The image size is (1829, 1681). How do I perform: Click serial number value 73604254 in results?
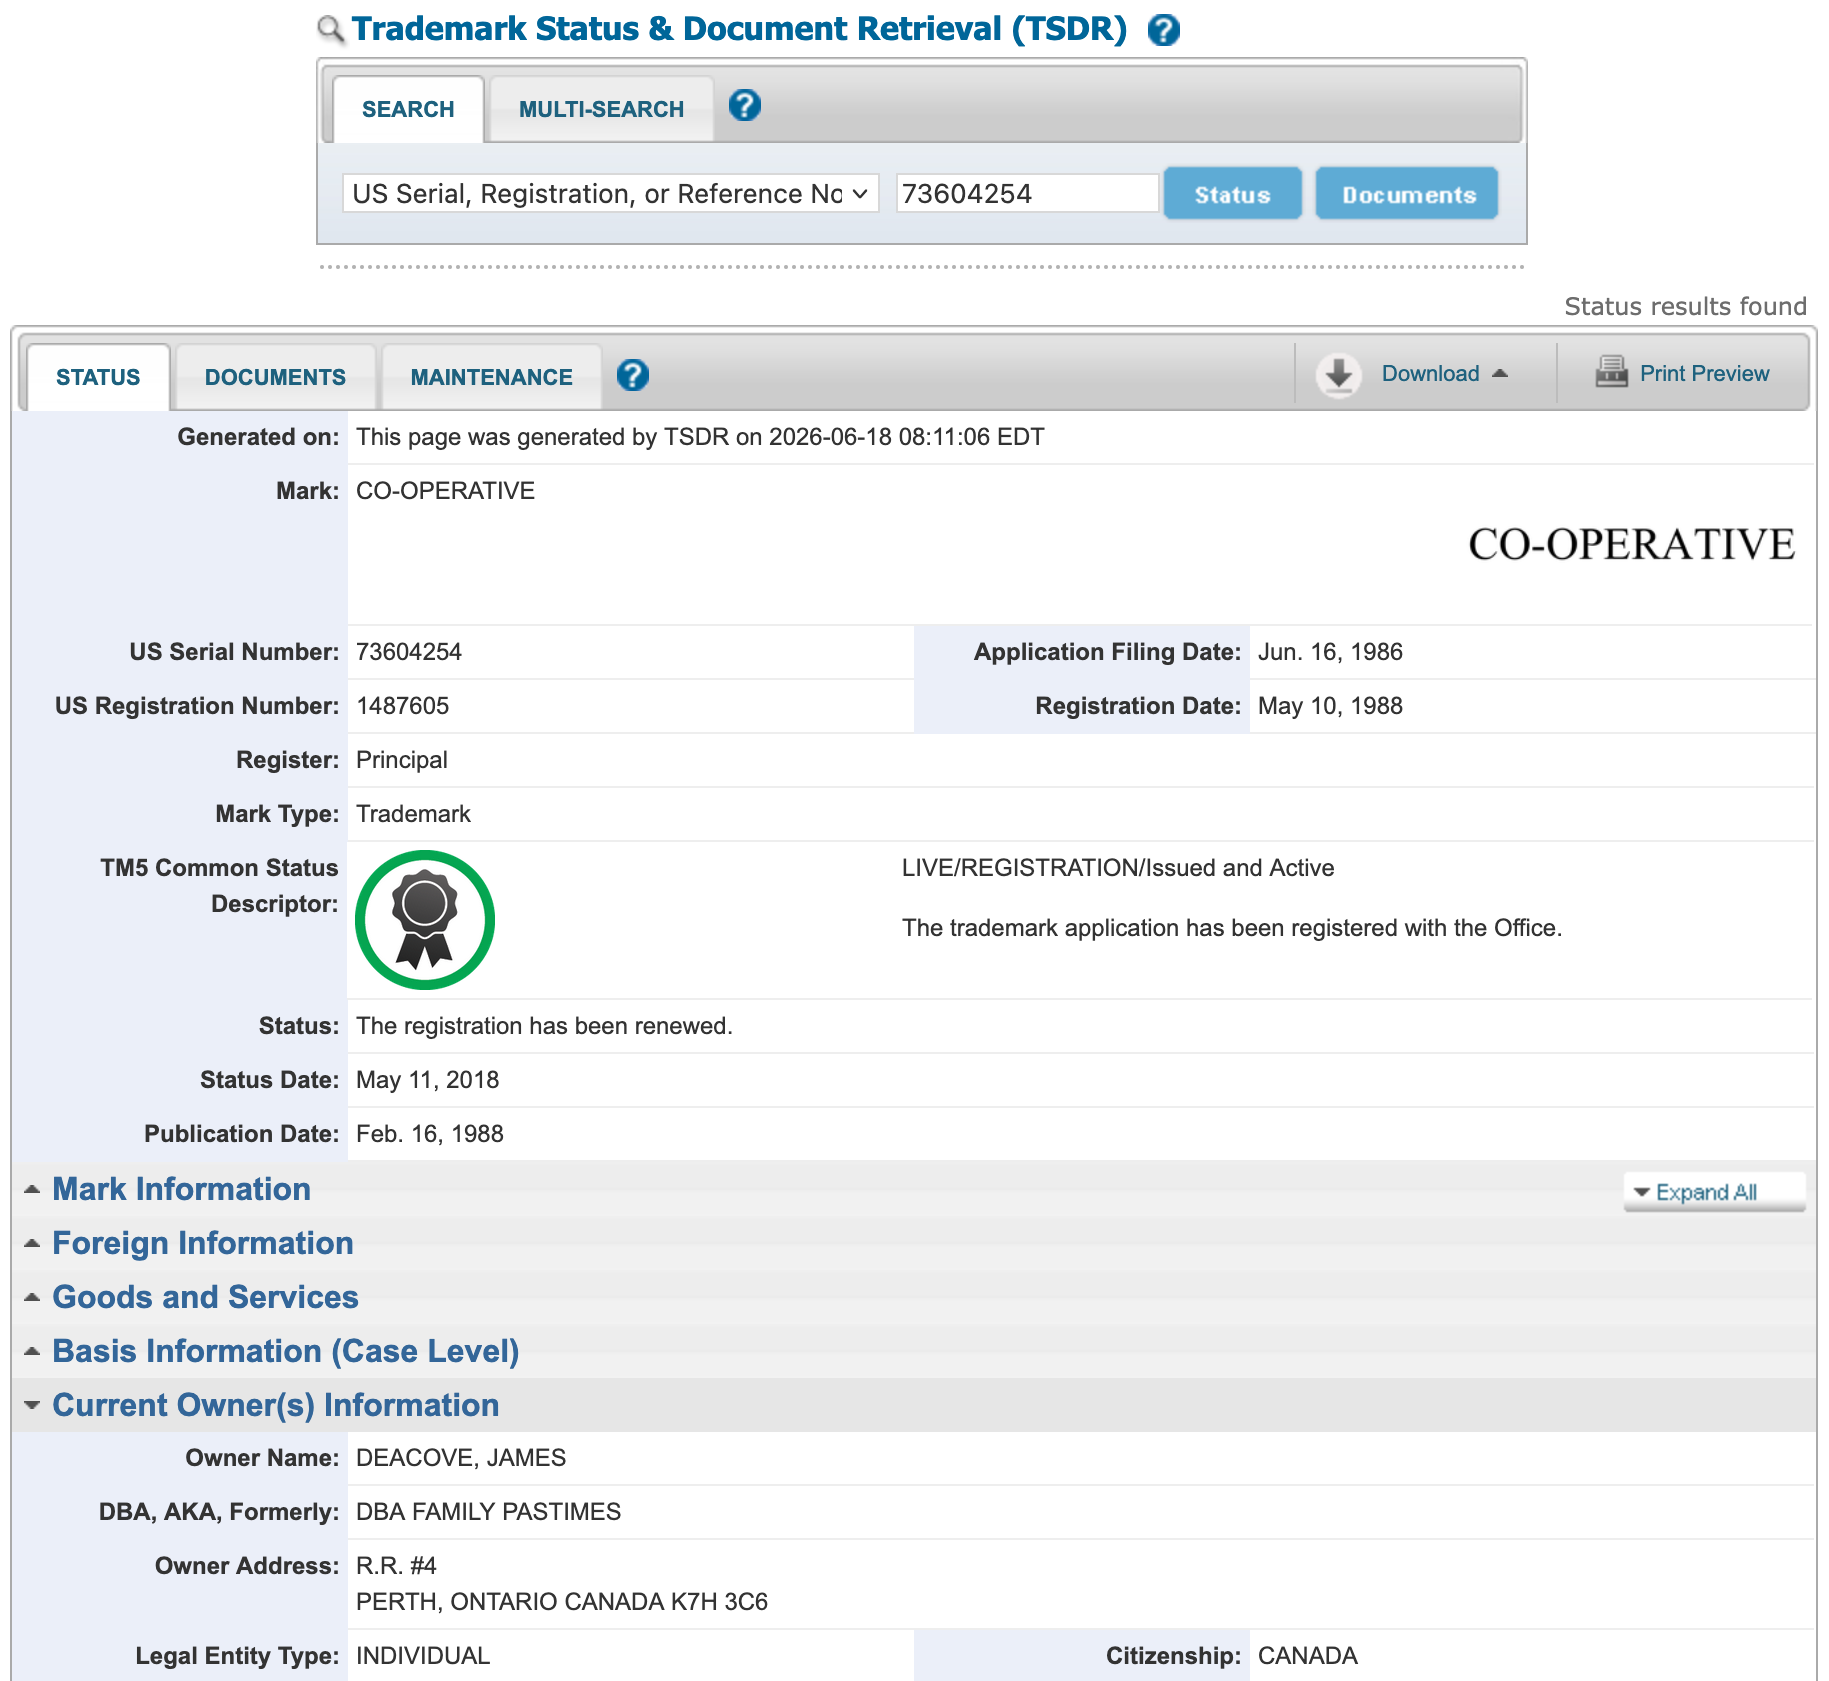[409, 652]
